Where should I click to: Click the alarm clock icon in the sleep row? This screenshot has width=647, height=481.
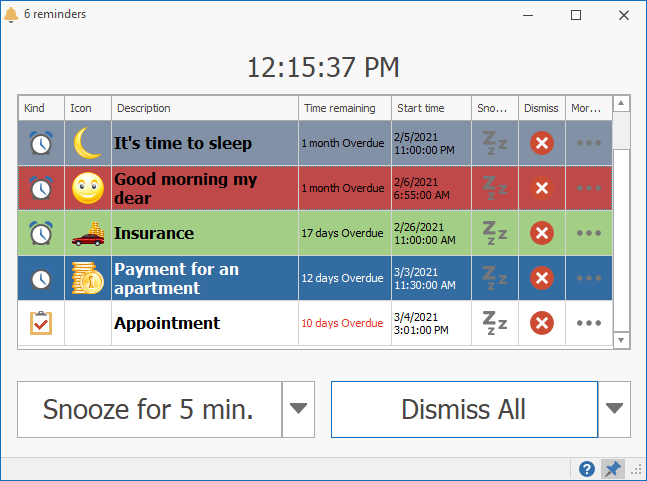41,143
